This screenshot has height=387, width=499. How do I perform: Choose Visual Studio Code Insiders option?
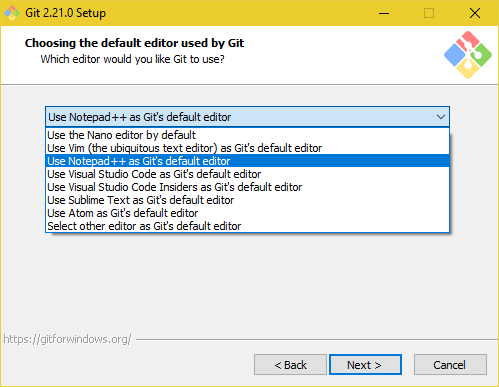(247, 187)
